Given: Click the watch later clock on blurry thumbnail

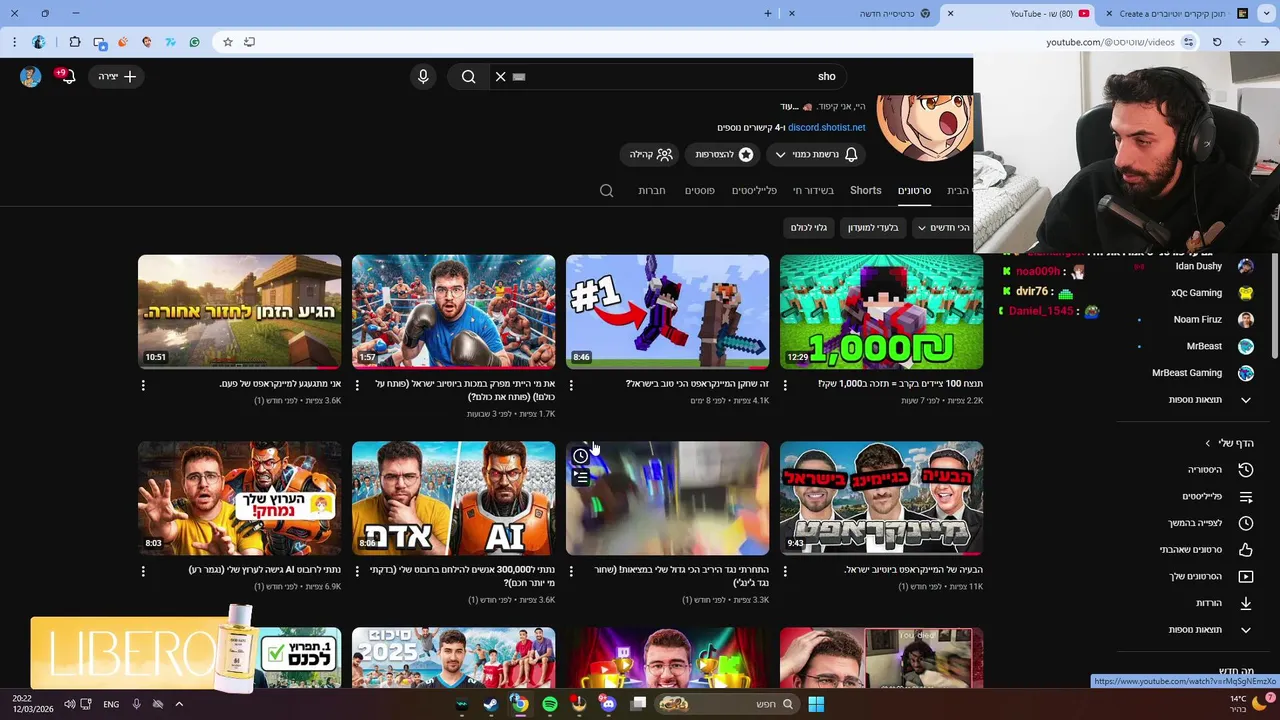Looking at the screenshot, I should point(581,456).
